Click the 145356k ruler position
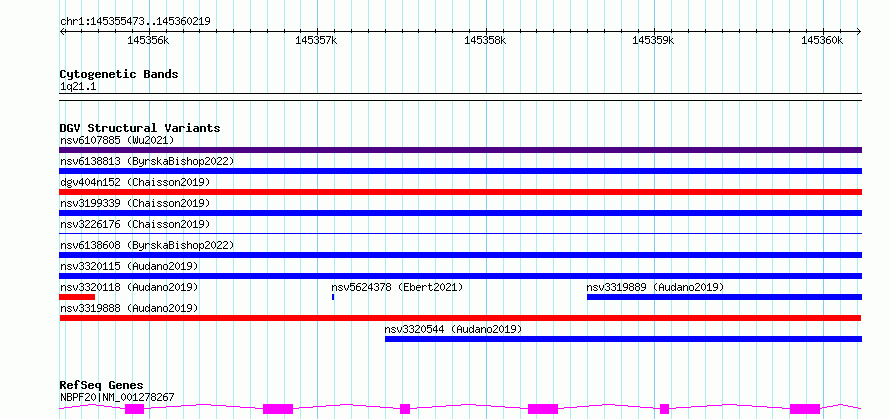This screenshot has width=890, height=419. [148, 41]
